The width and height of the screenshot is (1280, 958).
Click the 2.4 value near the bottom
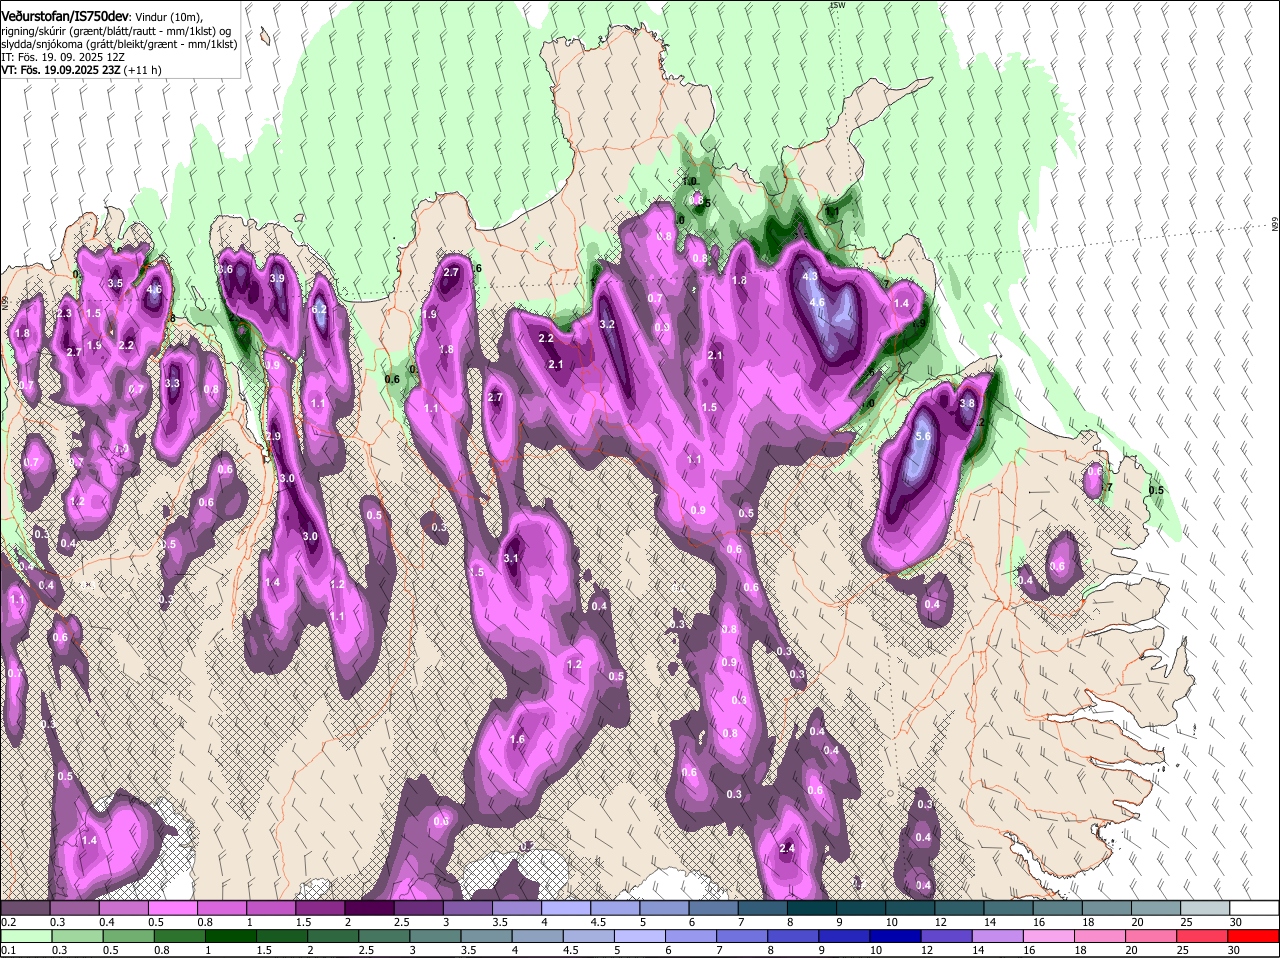tap(787, 848)
